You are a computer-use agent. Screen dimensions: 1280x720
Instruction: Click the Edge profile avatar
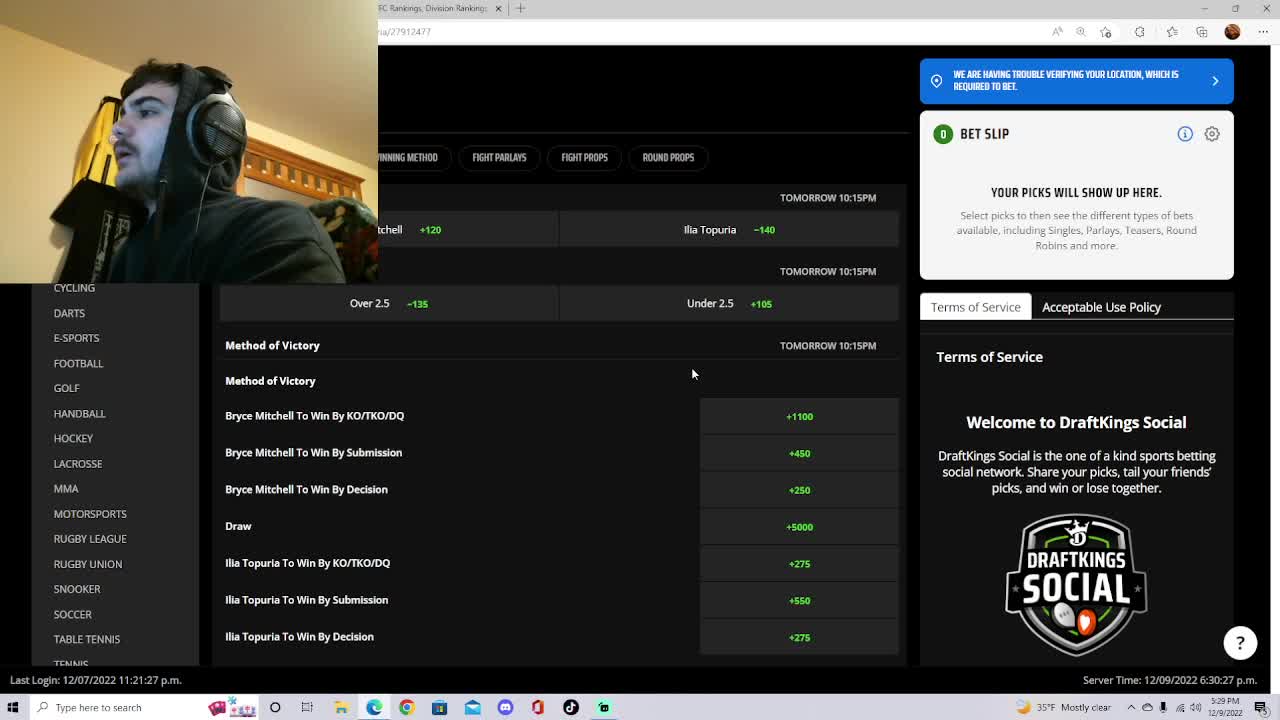coord(1232,32)
